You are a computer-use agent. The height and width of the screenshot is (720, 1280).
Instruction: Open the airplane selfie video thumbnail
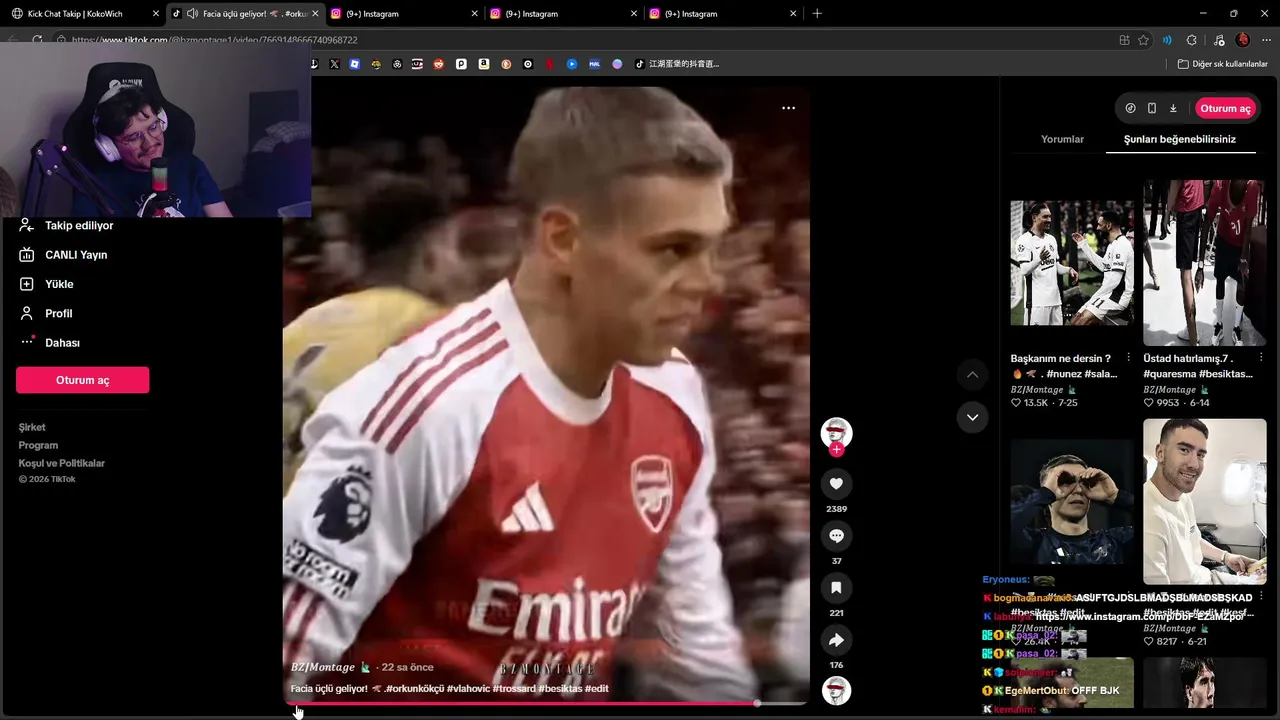pyautogui.click(x=1204, y=502)
